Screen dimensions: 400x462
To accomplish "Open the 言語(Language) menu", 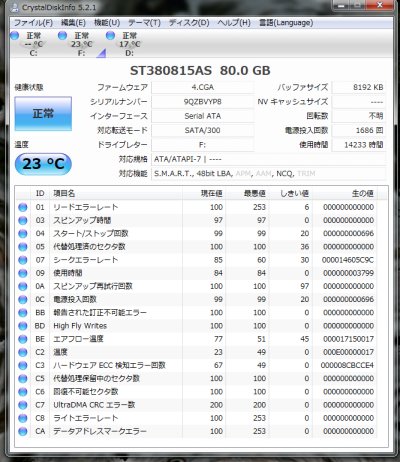I will 286,23.
